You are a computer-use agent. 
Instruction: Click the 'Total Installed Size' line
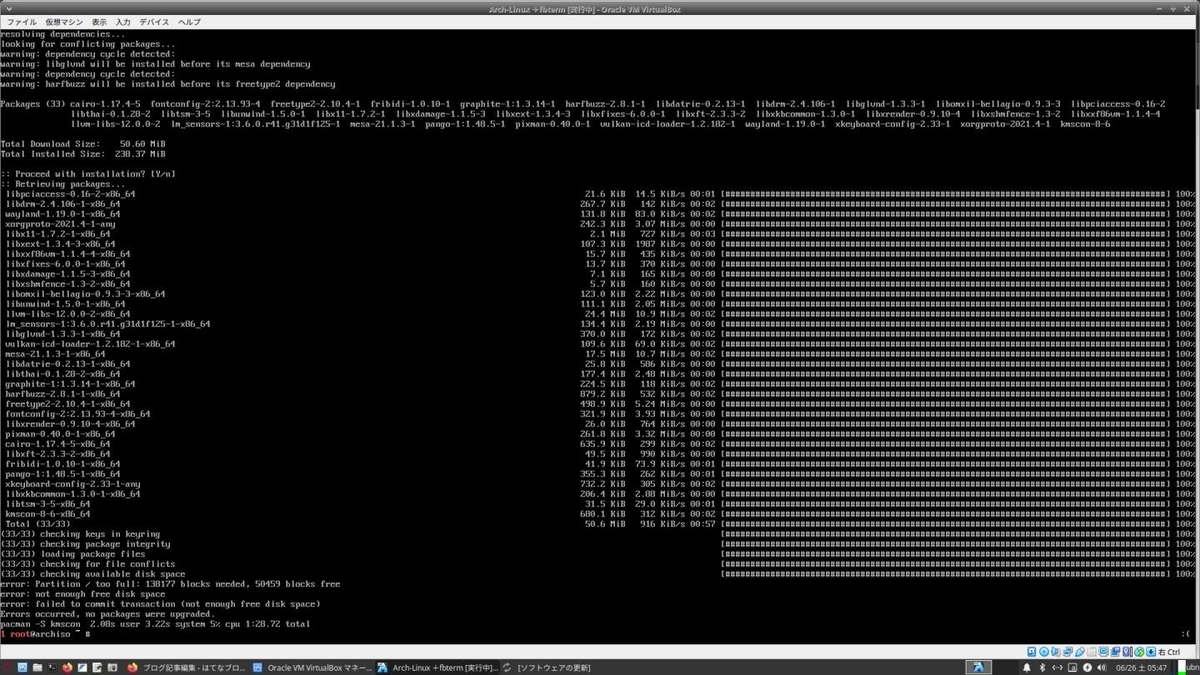point(83,154)
